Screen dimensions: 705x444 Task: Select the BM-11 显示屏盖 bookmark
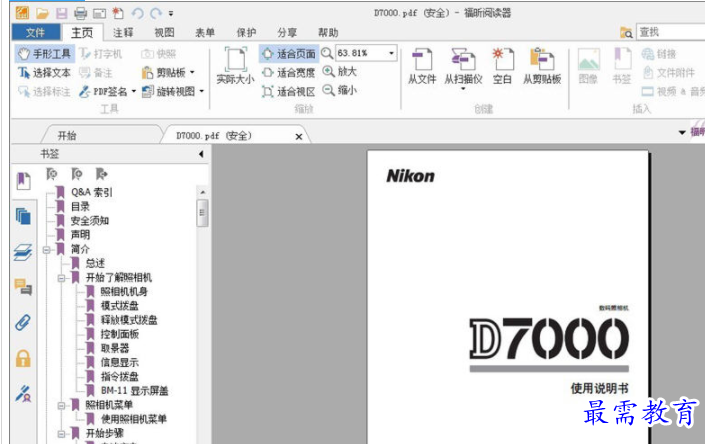pos(134,391)
